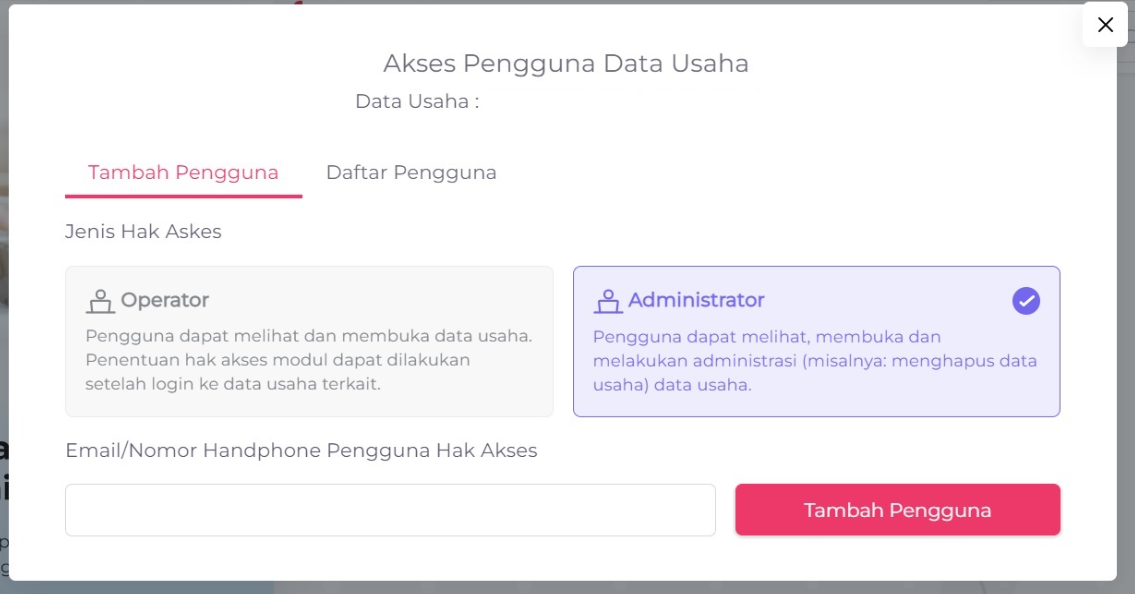
Task: Click the purple checkmark on Administrator
Action: (x=1026, y=300)
